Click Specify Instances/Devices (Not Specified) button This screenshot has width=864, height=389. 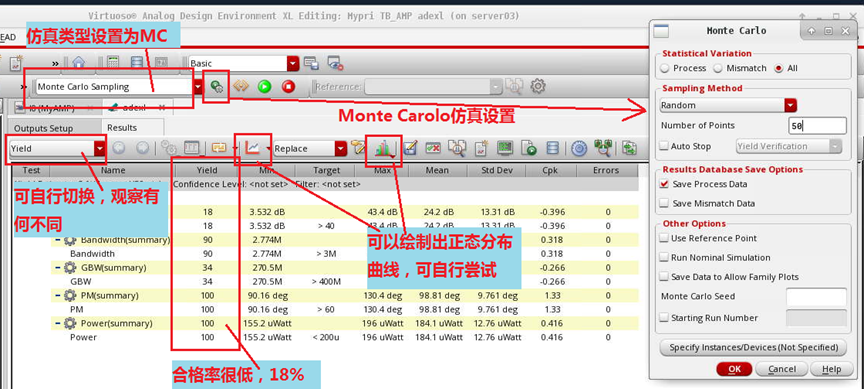point(753,347)
